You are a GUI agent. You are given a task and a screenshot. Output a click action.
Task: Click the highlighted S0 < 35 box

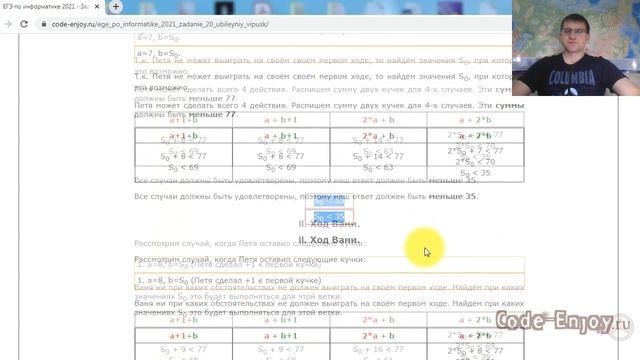click(329, 217)
